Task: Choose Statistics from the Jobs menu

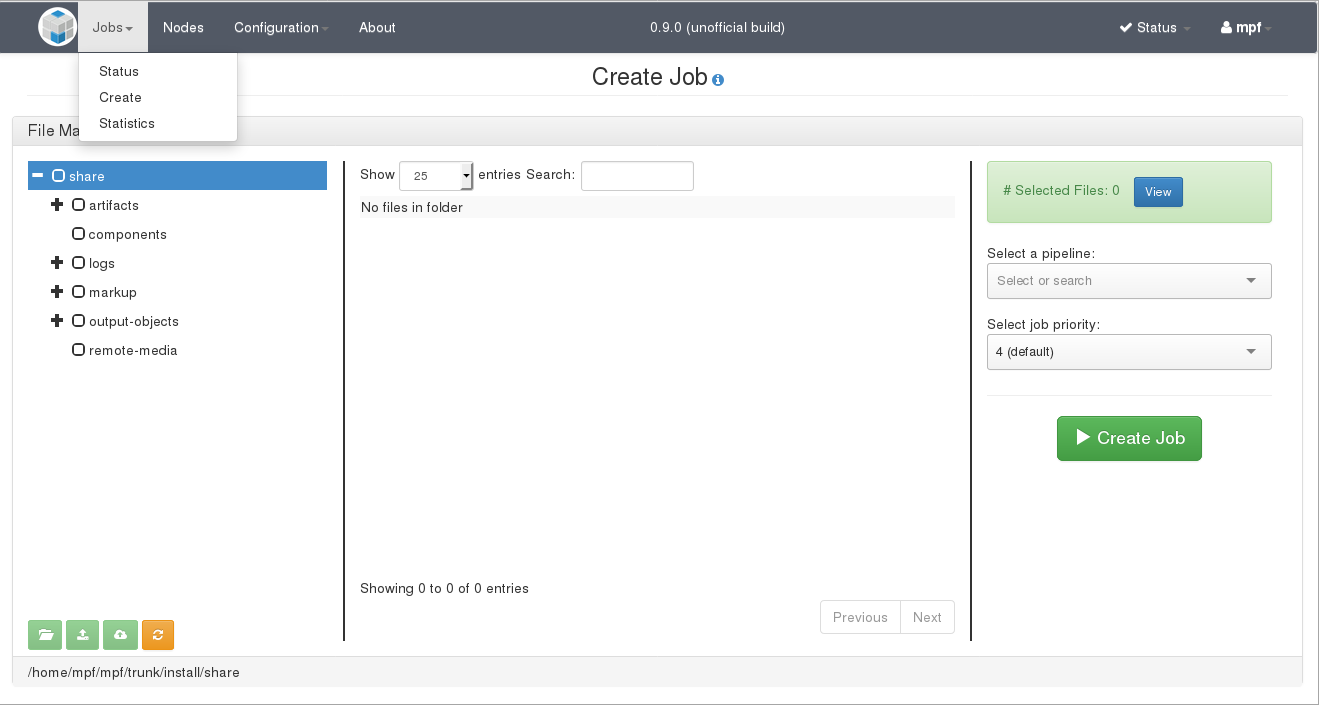Action: coord(127,123)
